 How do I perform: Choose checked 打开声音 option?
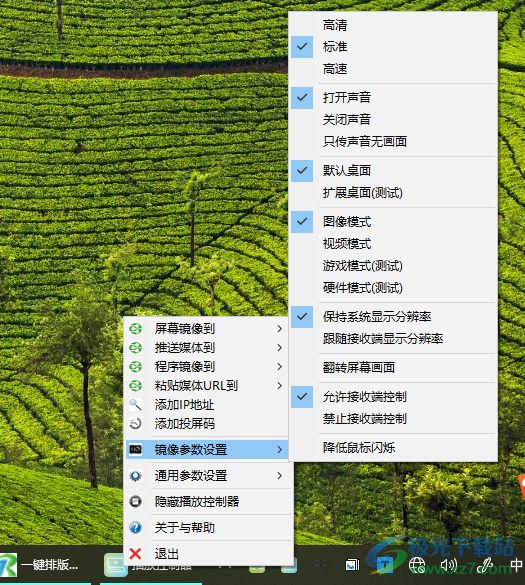click(393, 98)
